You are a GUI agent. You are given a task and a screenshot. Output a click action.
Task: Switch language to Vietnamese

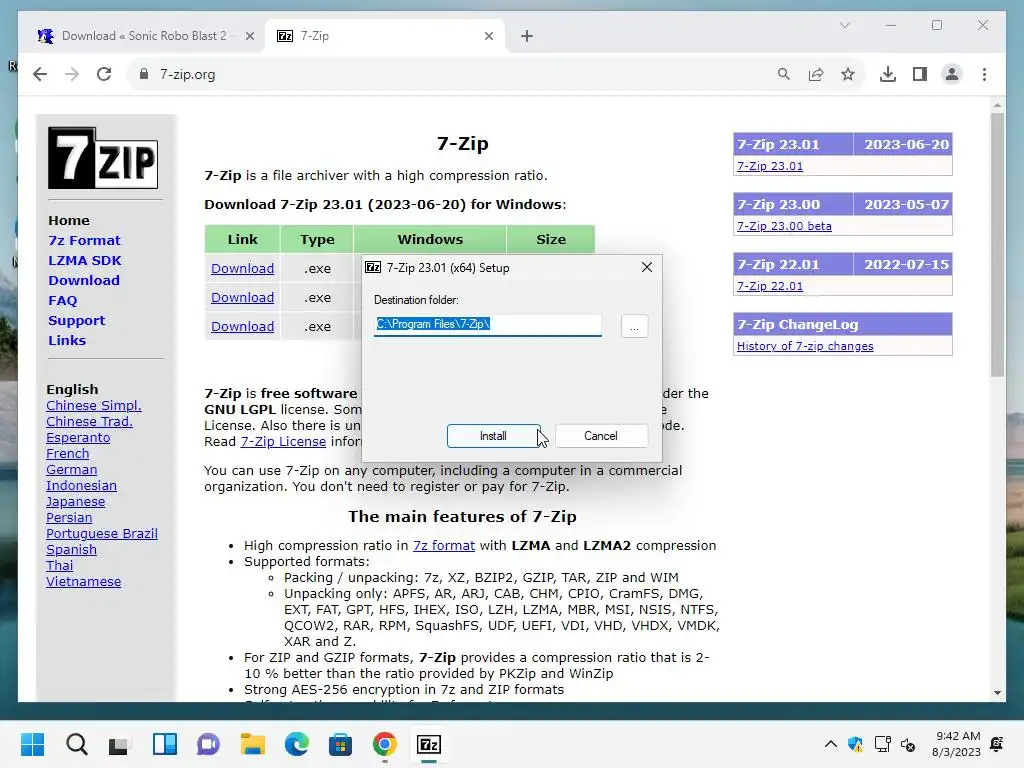pos(83,581)
